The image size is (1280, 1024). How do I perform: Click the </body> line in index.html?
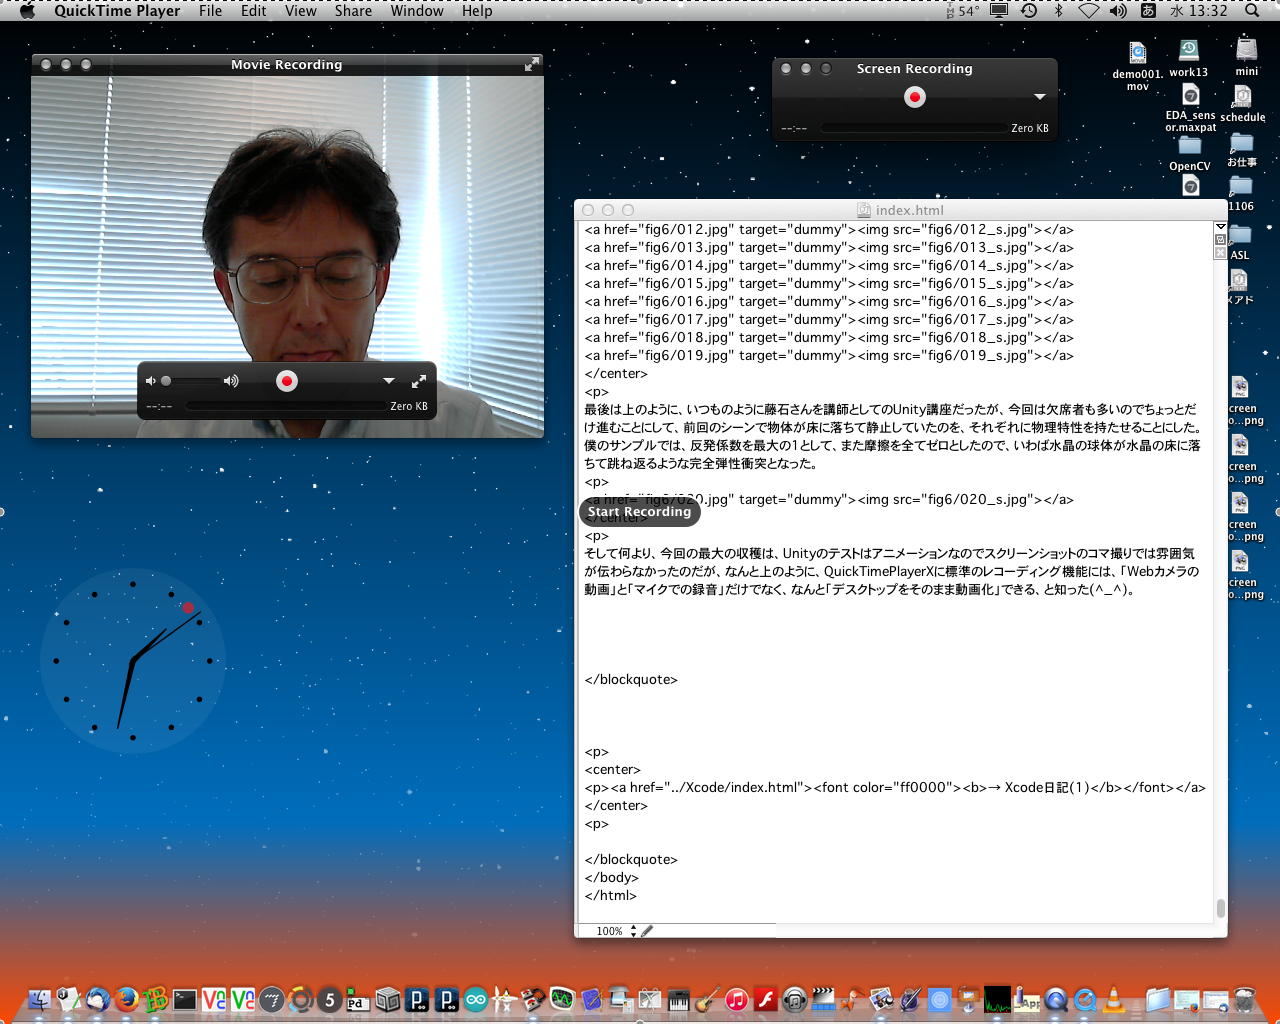pyautogui.click(x=612, y=878)
